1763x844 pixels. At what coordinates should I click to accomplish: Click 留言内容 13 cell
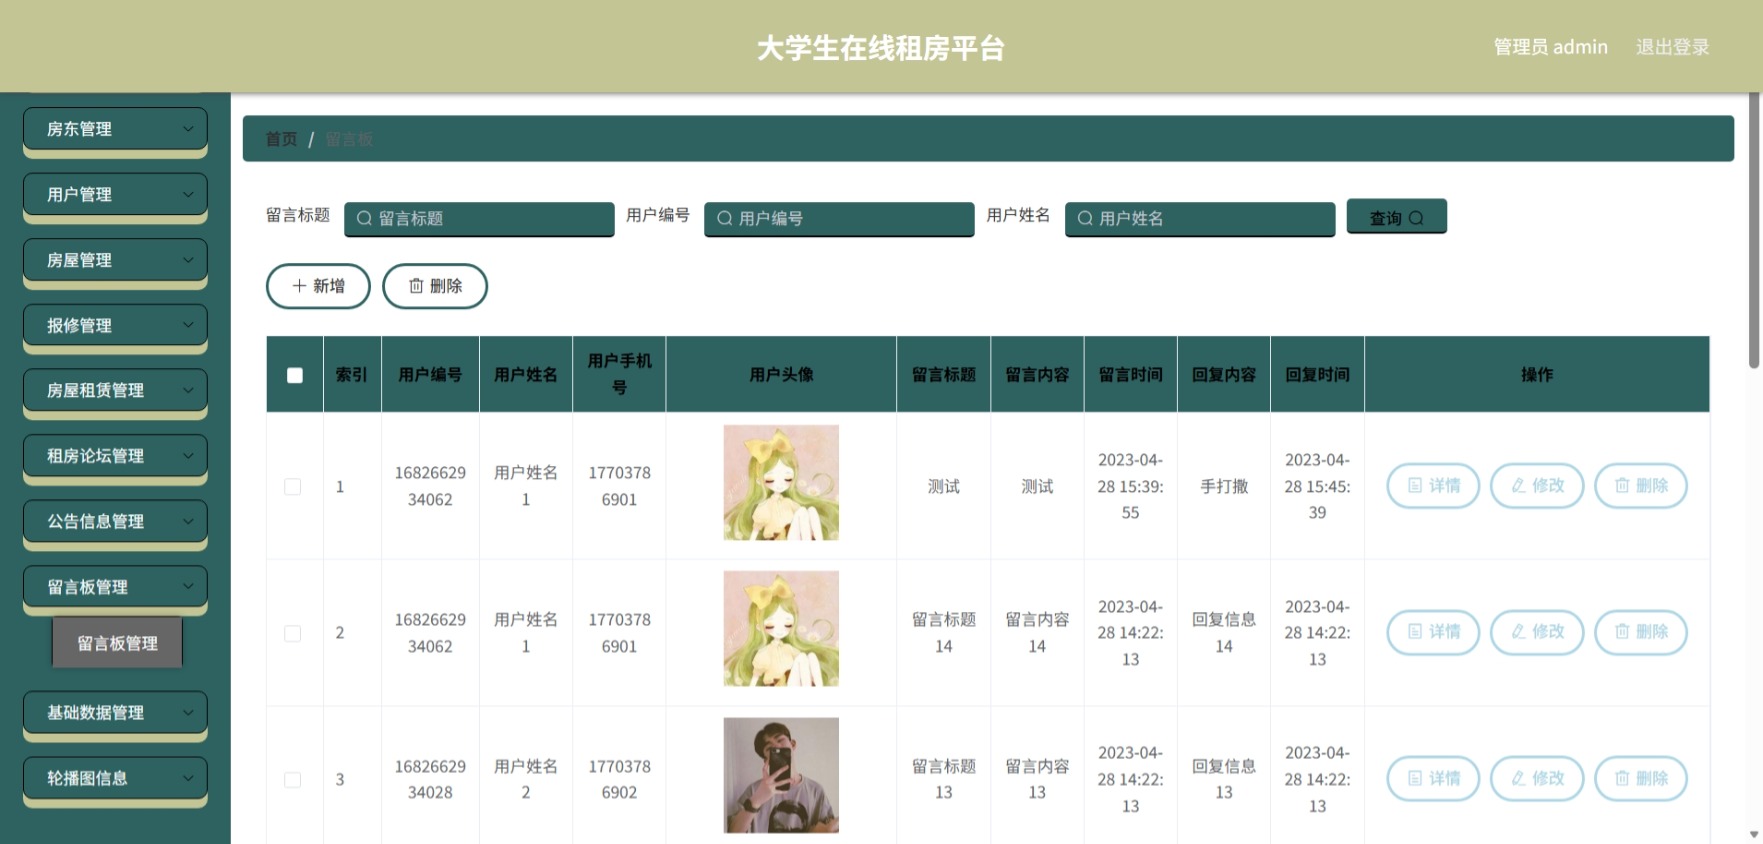(x=1037, y=779)
